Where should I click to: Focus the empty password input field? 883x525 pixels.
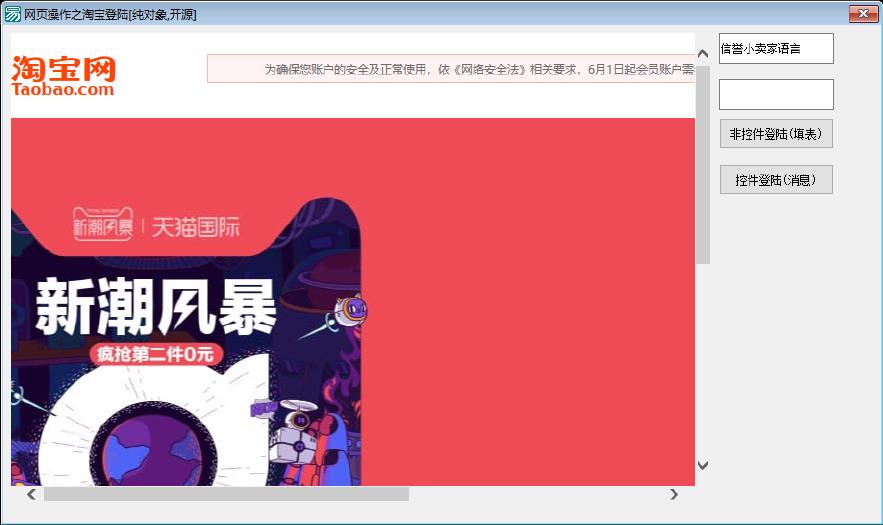pos(776,95)
